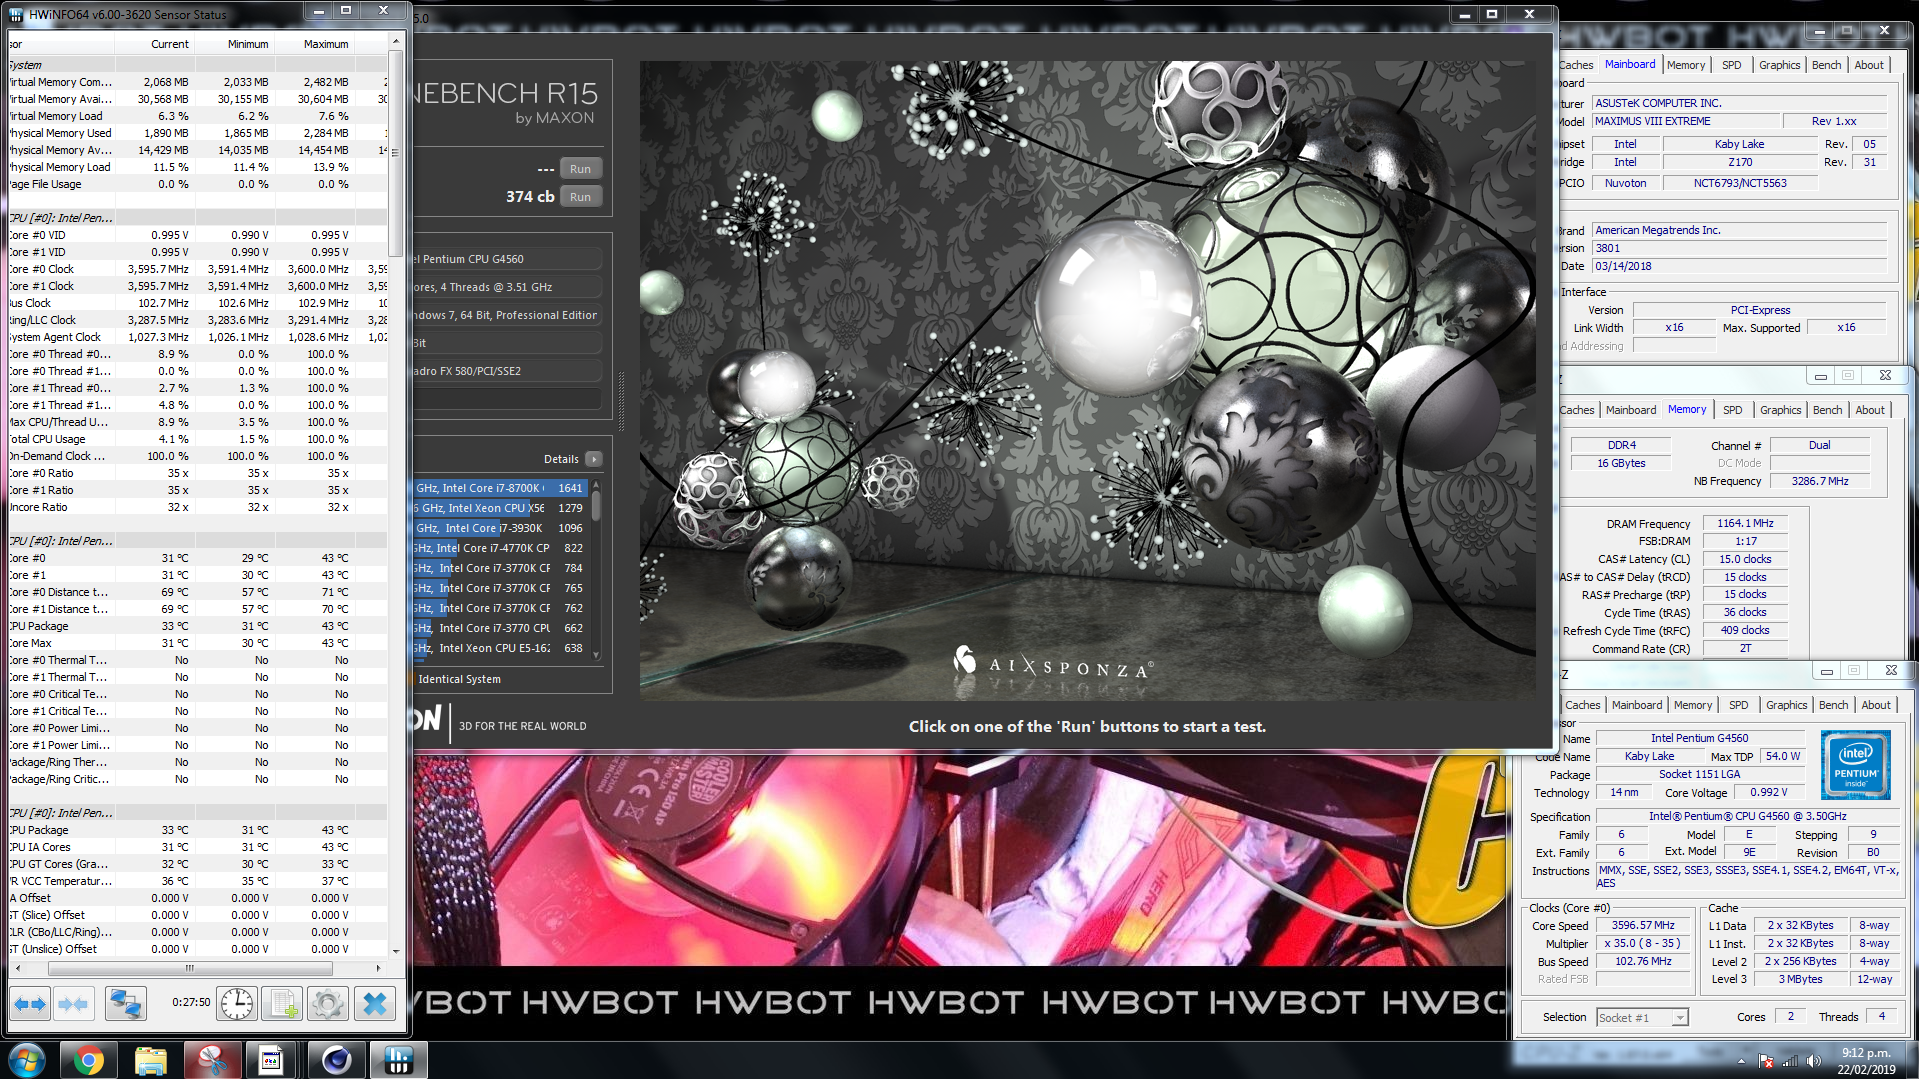Select Mainboard tab in top CPU-Z window
1919x1079 pixels.
click(1629, 64)
